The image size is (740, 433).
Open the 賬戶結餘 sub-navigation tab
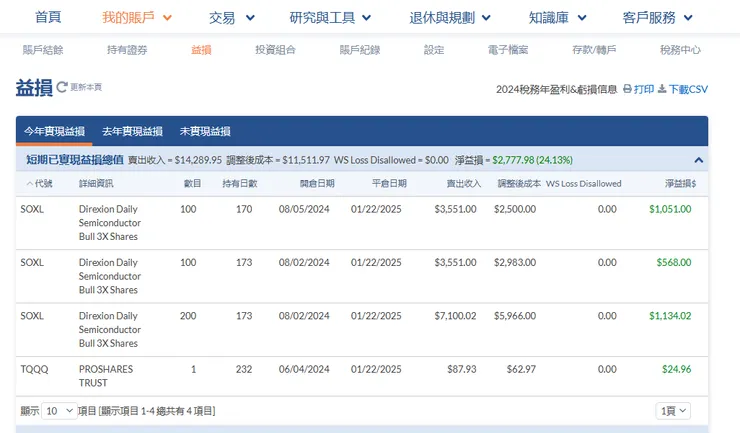pyautogui.click(x=43, y=50)
